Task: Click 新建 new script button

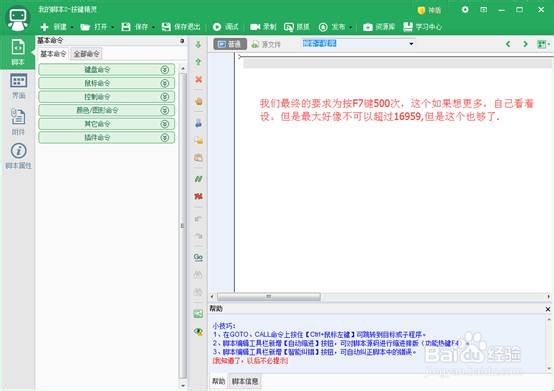Action: tap(54, 27)
